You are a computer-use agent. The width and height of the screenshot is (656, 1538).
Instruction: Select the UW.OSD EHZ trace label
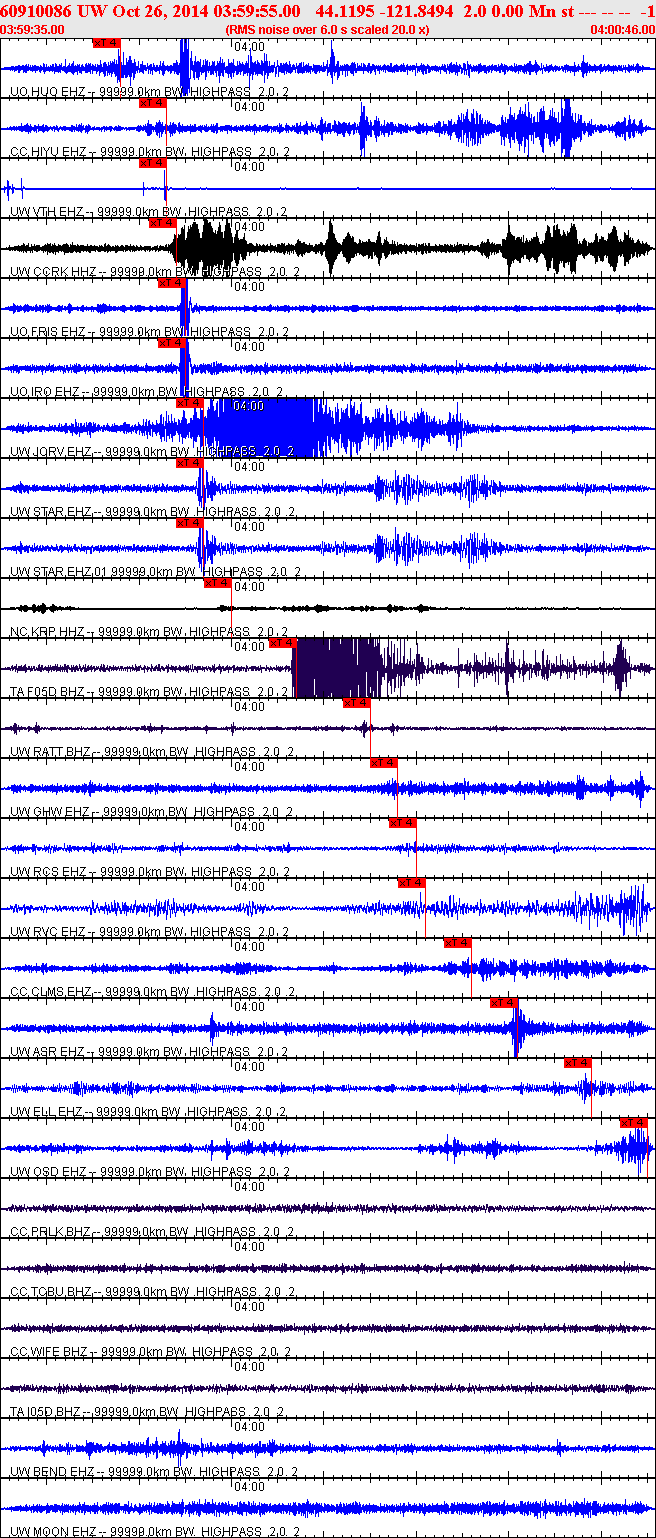149,1172
